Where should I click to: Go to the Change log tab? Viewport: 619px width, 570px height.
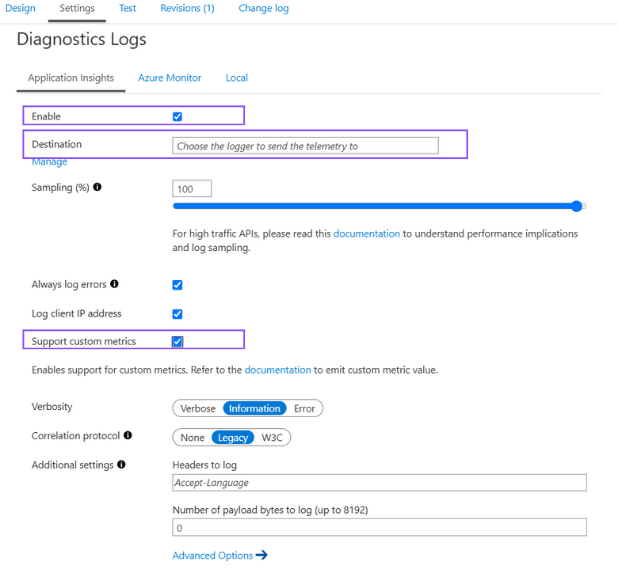coord(264,8)
